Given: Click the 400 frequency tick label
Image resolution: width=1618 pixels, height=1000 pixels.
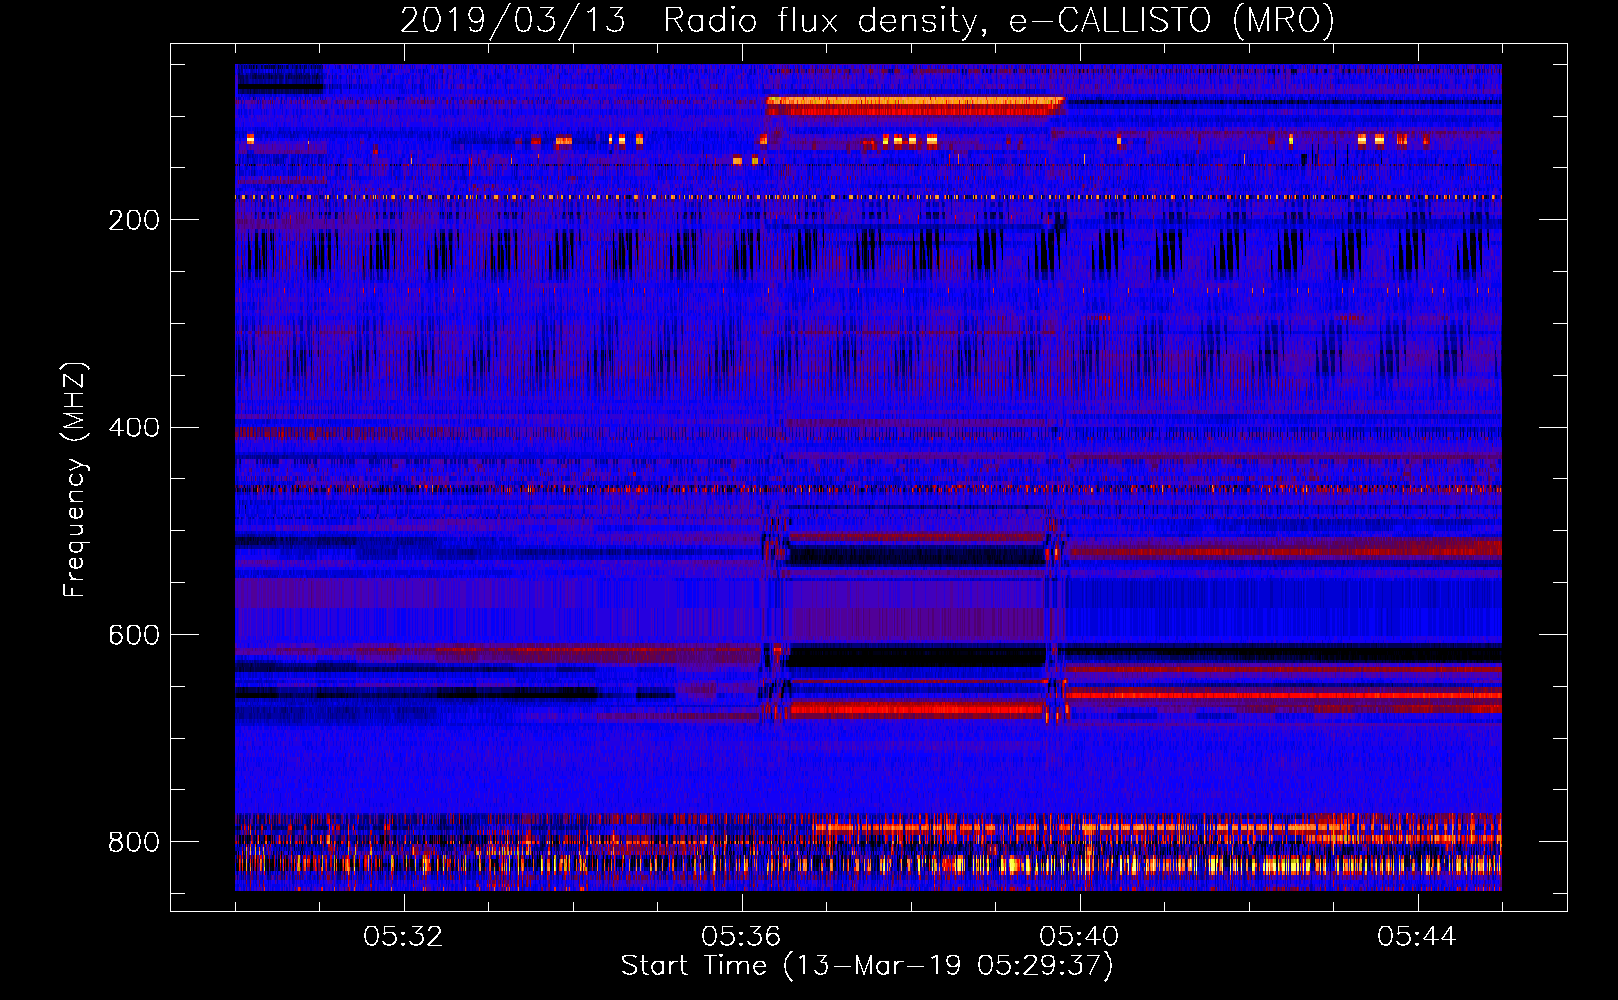Looking at the screenshot, I should [134, 428].
